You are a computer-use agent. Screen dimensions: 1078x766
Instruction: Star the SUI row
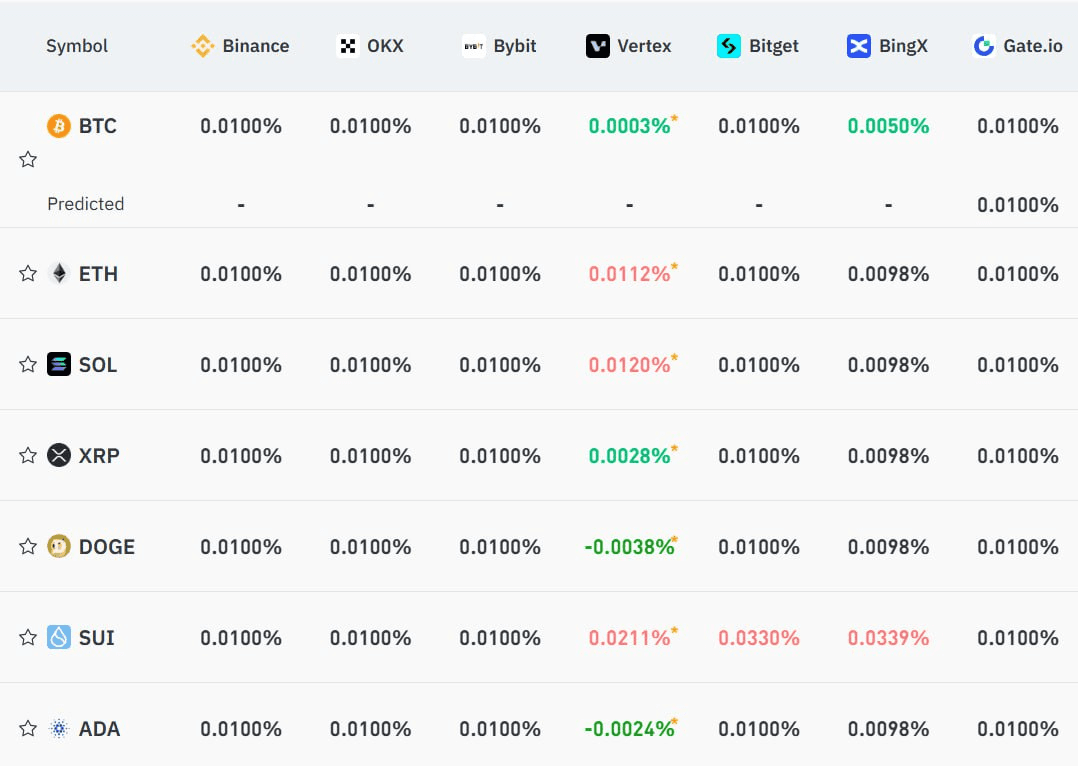pos(28,637)
